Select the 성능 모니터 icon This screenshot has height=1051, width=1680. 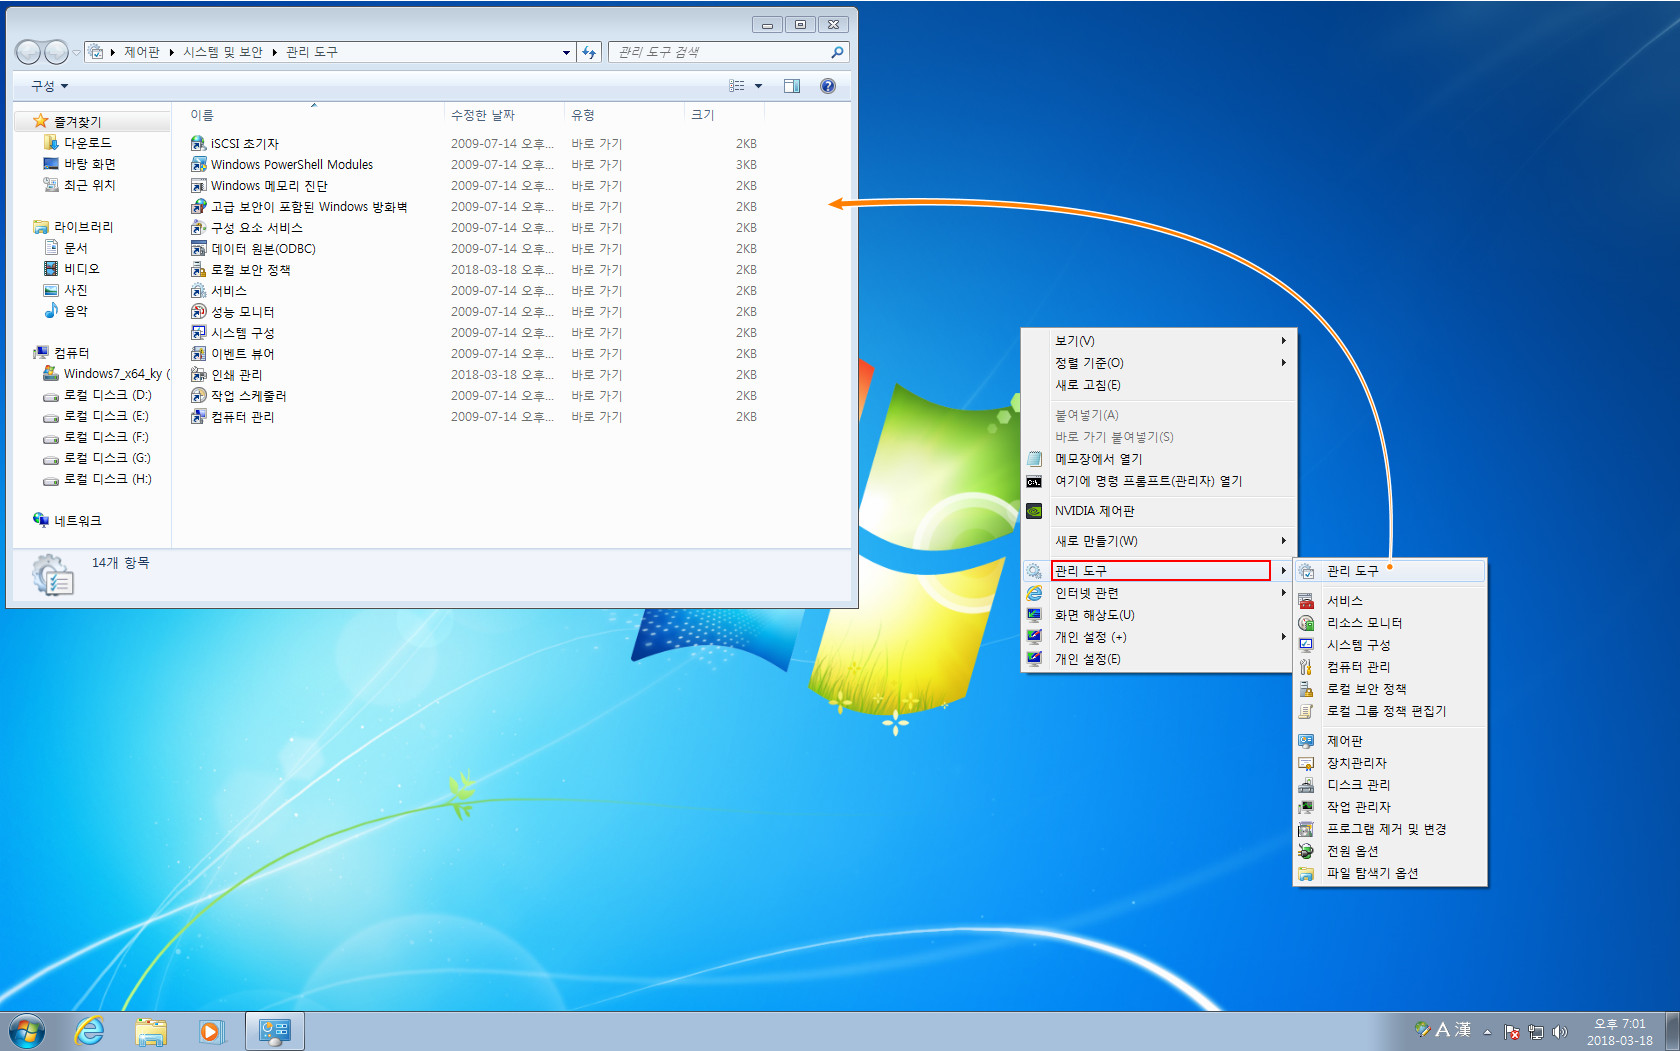198,312
